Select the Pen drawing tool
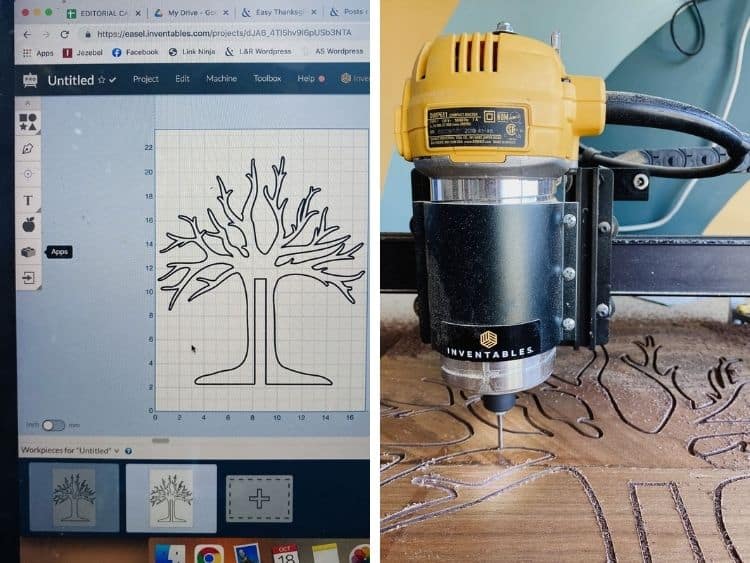 28,149
